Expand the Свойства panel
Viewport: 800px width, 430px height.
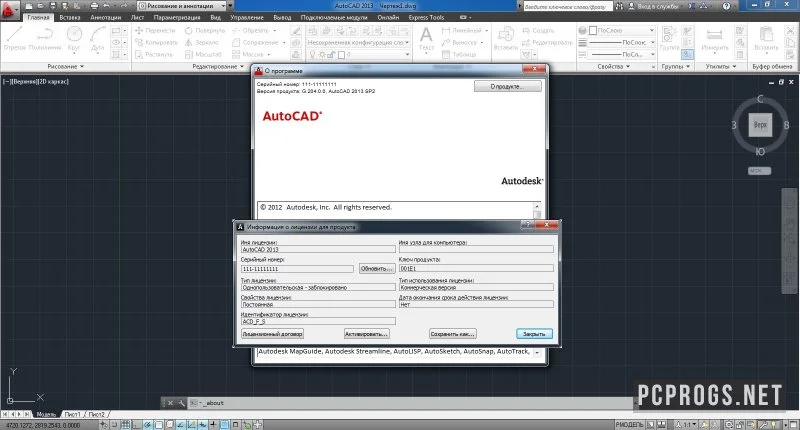point(613,66)
